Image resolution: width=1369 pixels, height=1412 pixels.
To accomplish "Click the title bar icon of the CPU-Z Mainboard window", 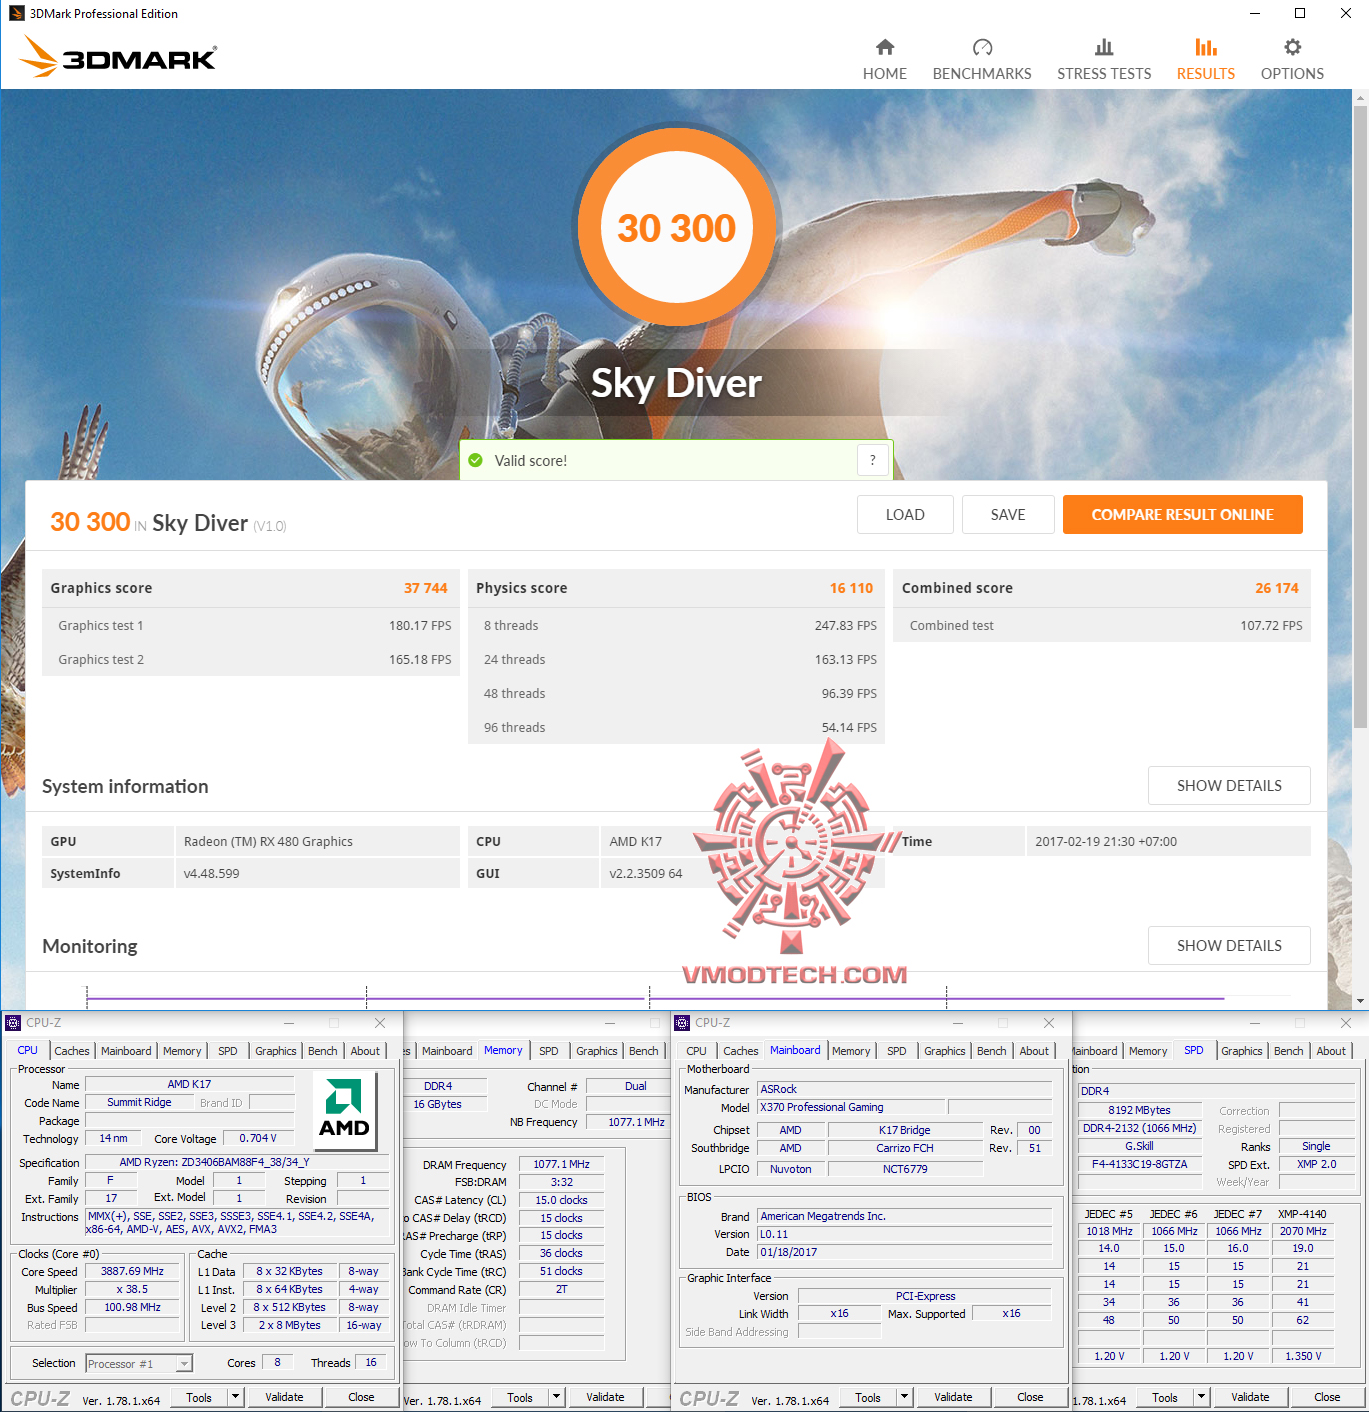I will click(x=682, y=1023).
